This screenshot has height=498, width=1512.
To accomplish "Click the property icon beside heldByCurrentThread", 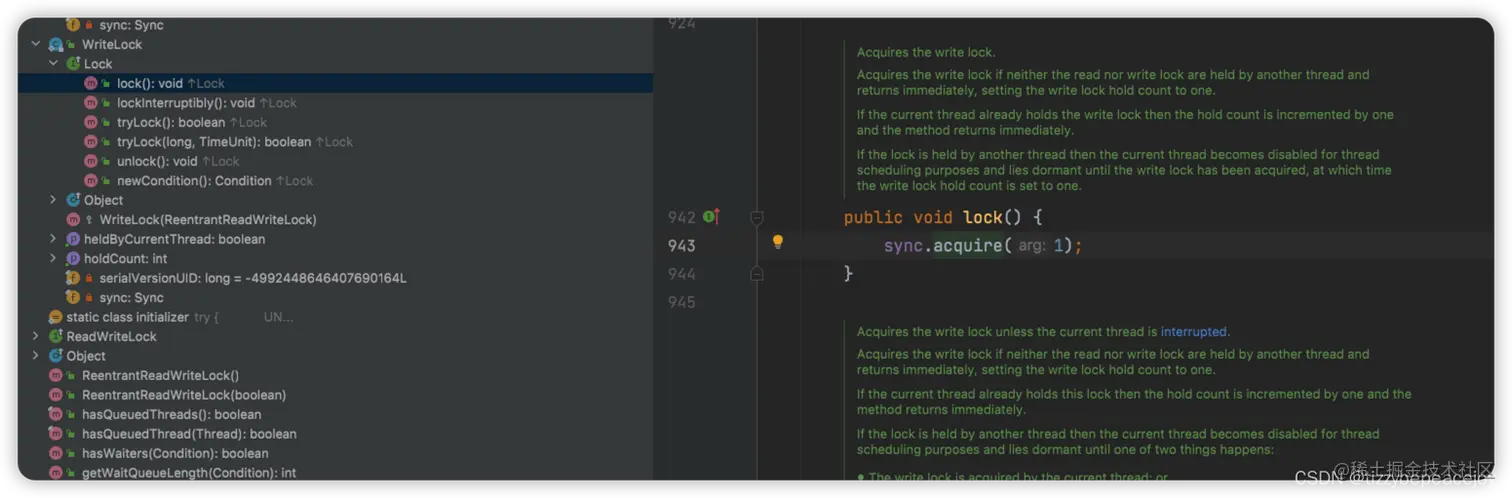I will (73, 239).
